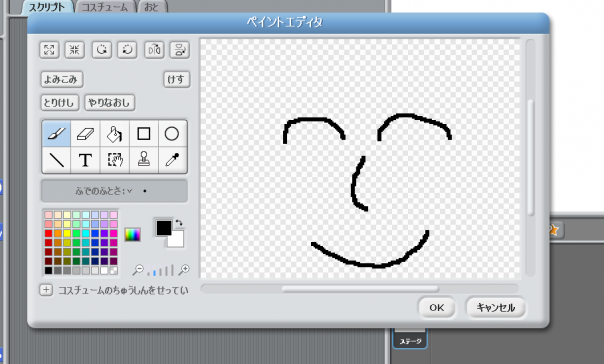Select the paintbrush tool
Image resolution: width=604 pixels, height=364 pixels.
[x=57, y=134]
